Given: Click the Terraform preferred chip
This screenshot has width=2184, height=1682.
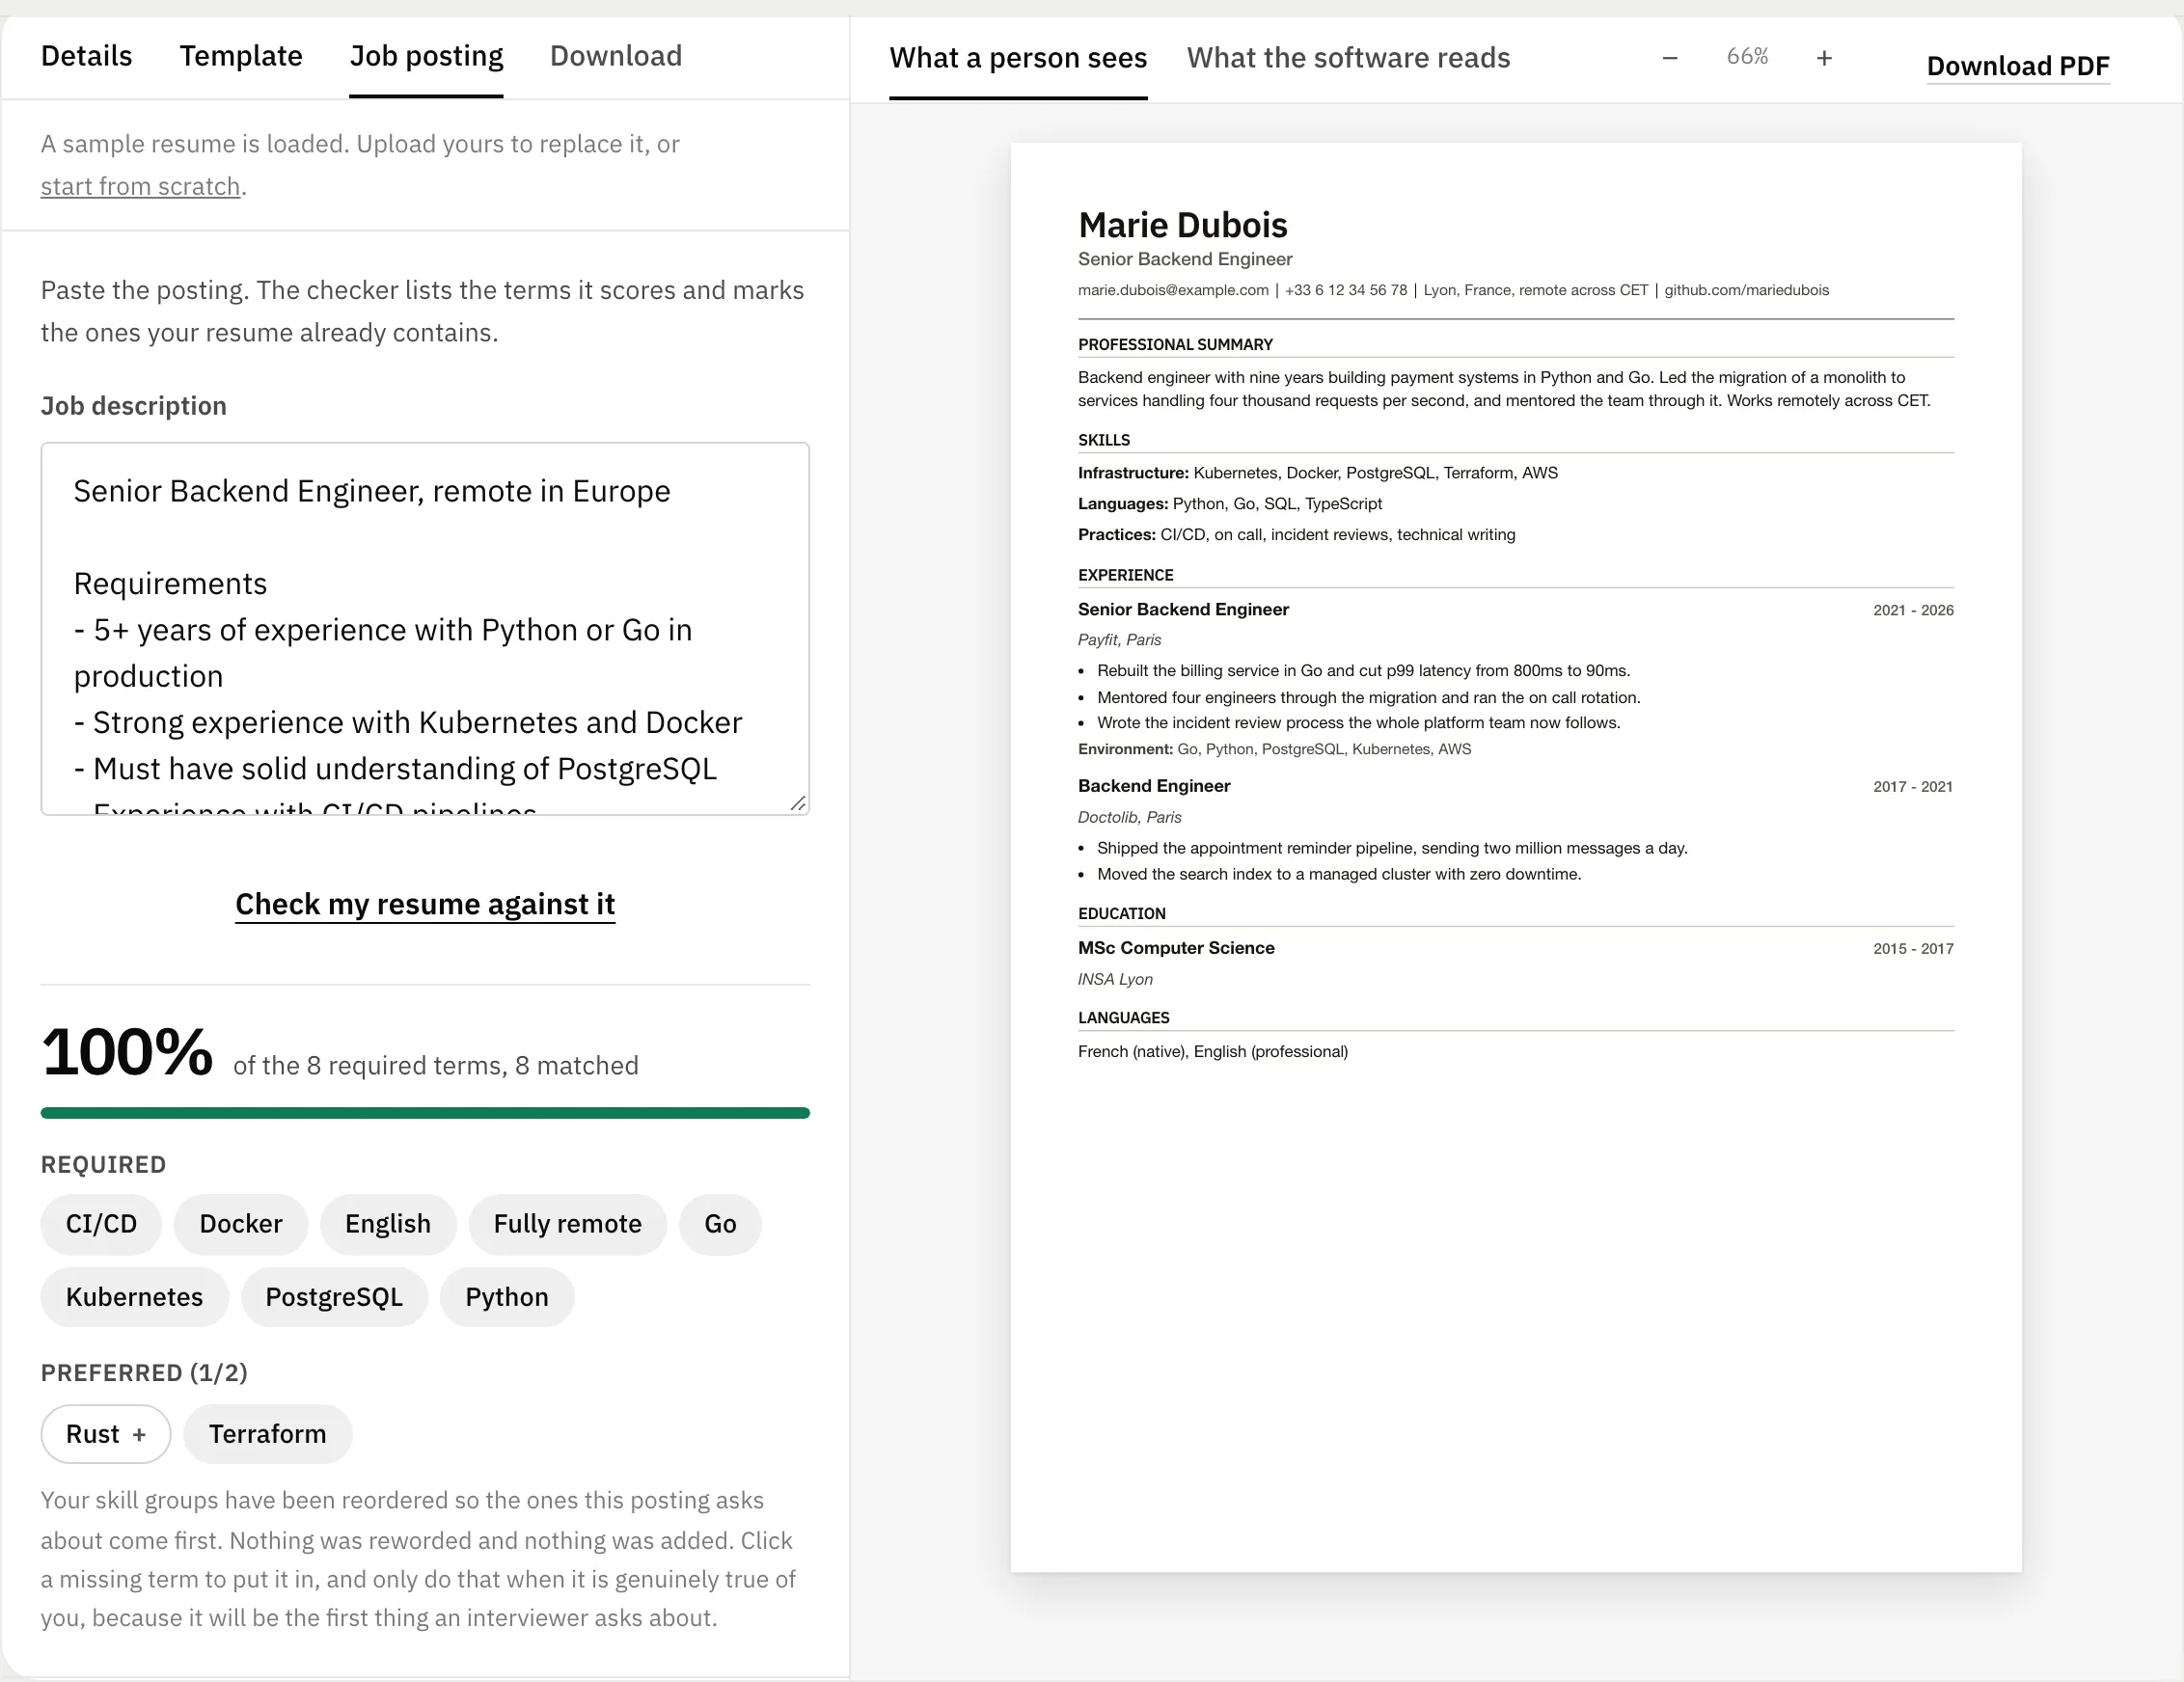Looking at the screenshot, I should click(x=267, y=1434).
